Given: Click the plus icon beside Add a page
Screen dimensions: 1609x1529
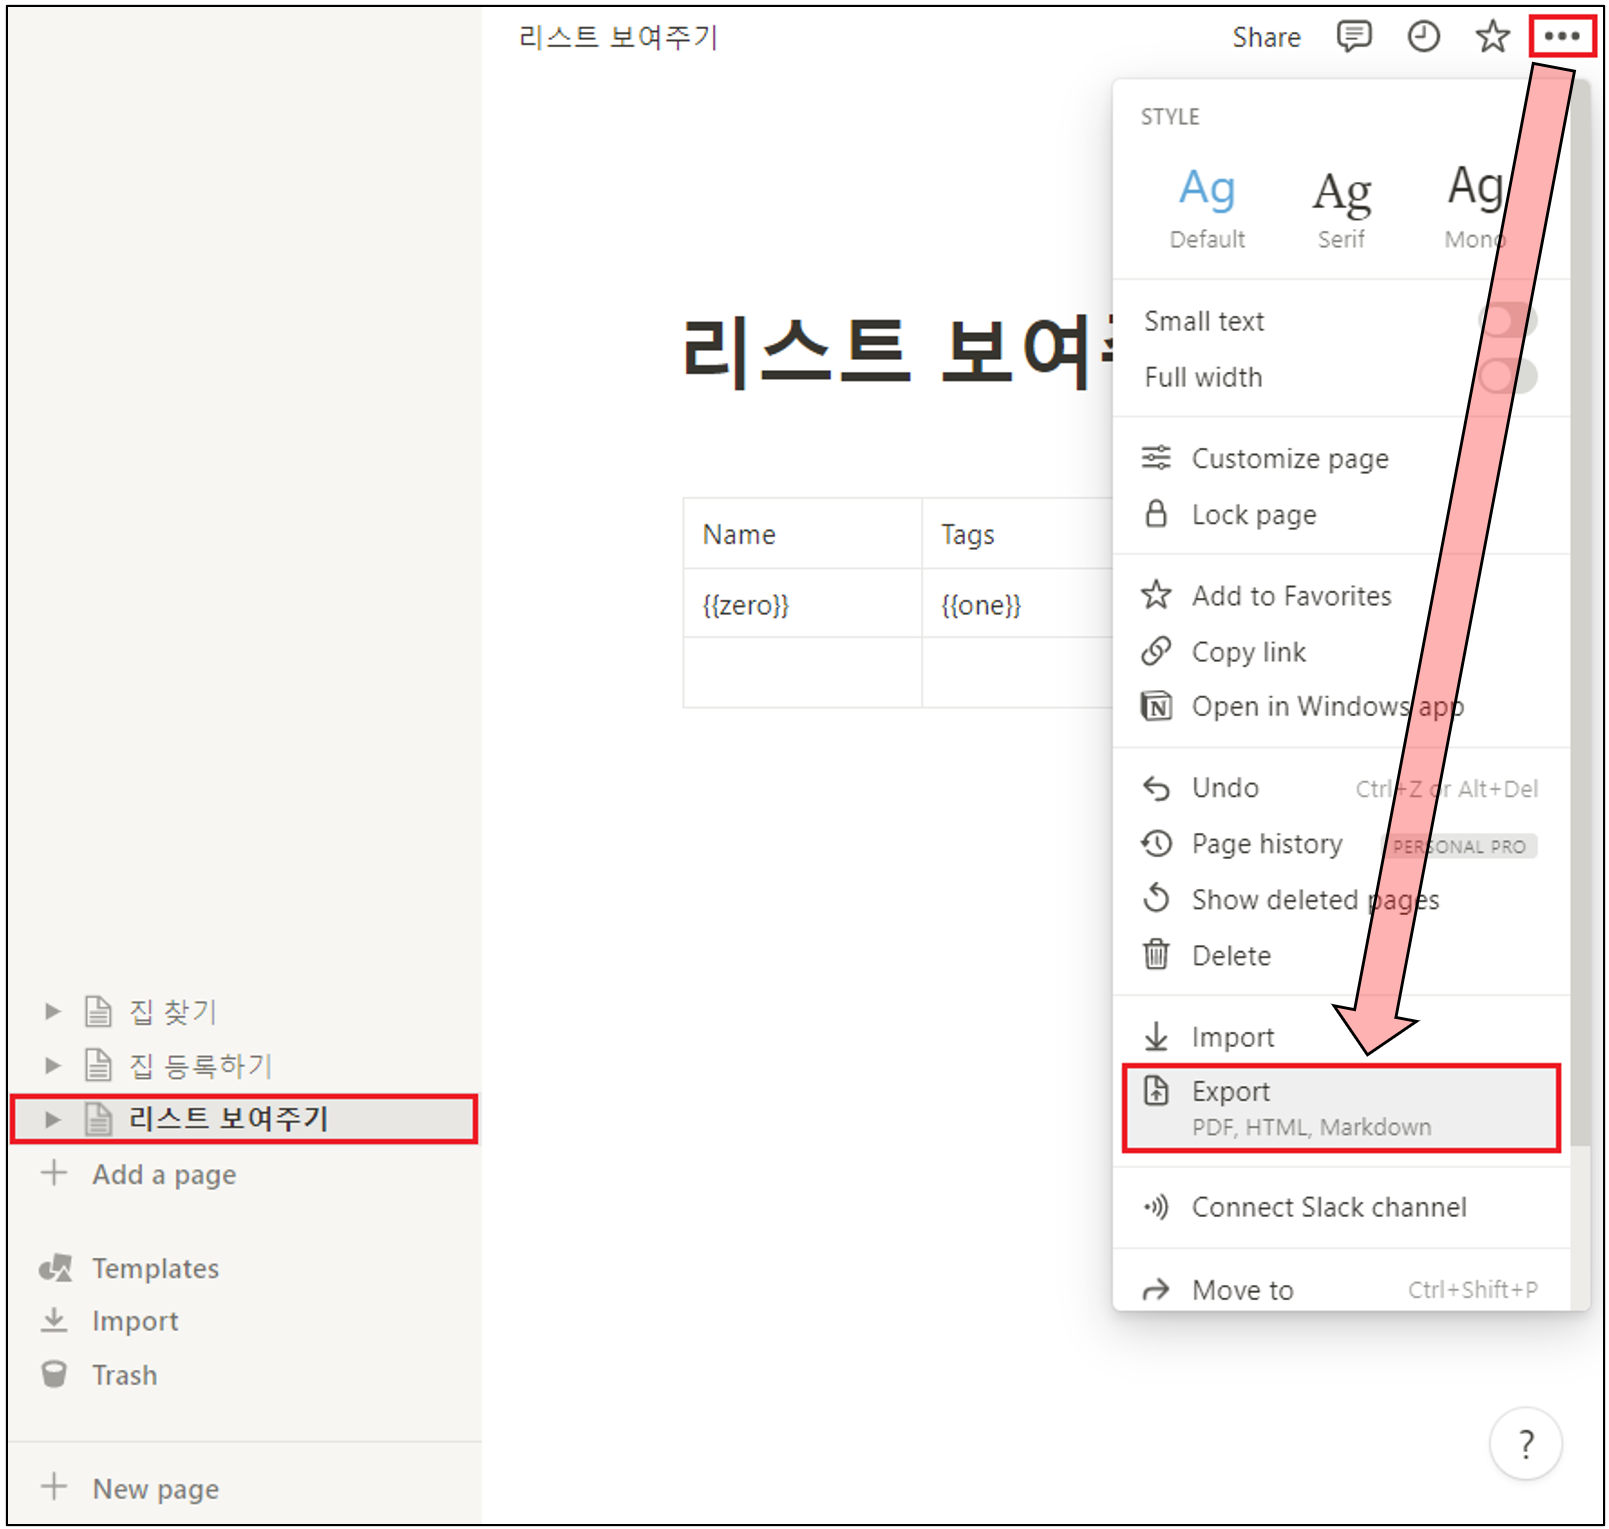Looking at the screenshot, I should pyautogui.click(x=54, y=1173).
